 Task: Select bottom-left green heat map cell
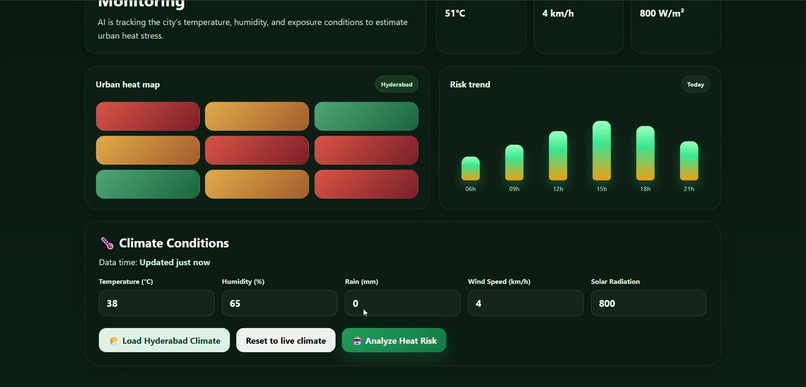click(148, 184)
